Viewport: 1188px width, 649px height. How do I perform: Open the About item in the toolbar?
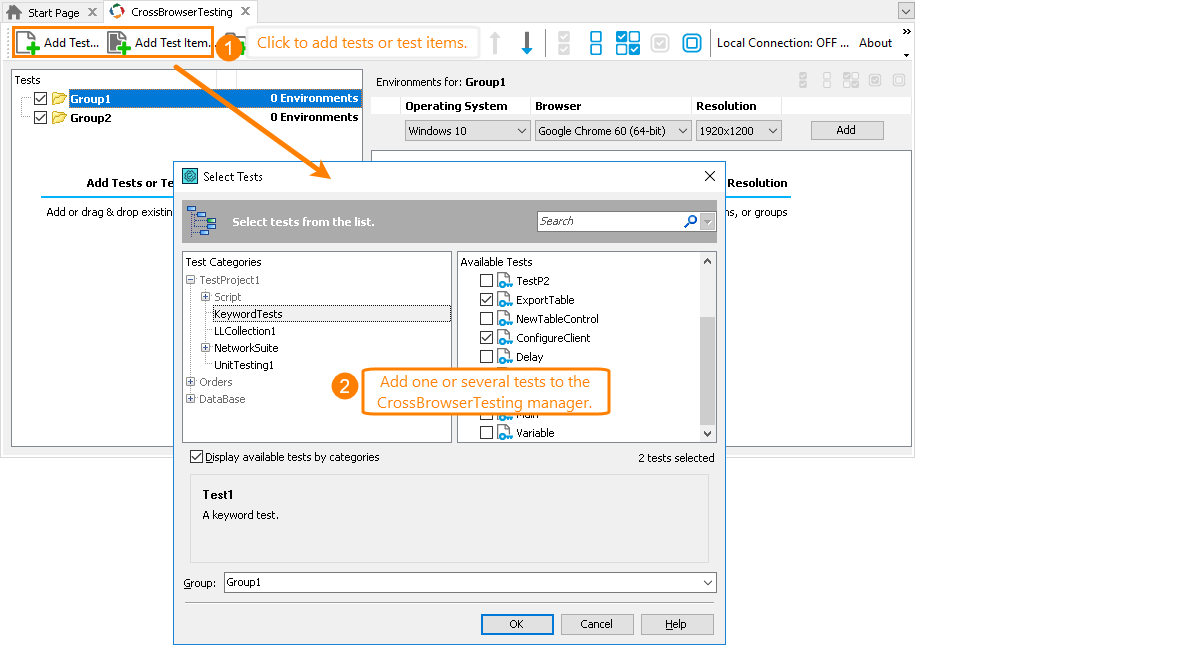875,43
